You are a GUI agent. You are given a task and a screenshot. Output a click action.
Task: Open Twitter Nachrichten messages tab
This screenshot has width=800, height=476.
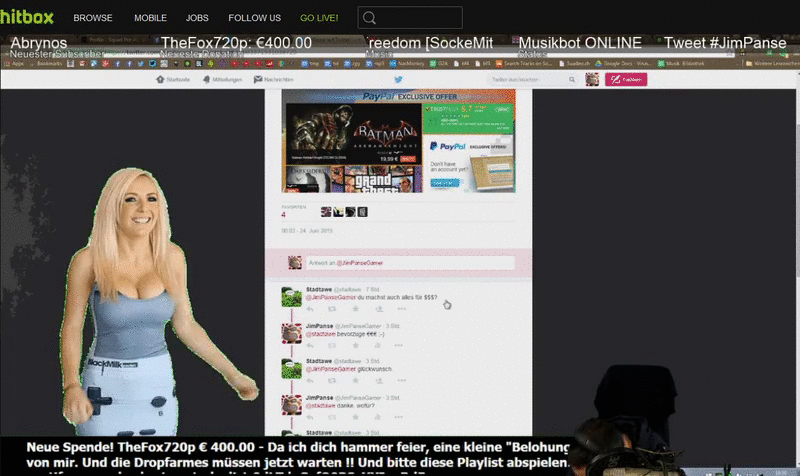tap(273, 80)
